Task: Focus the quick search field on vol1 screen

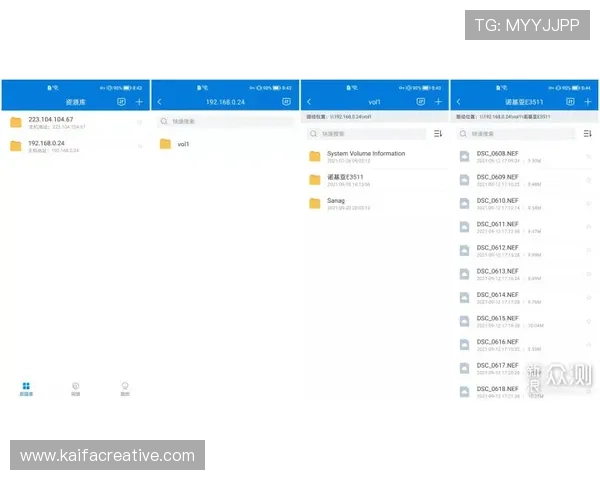Action: [367, 134]
